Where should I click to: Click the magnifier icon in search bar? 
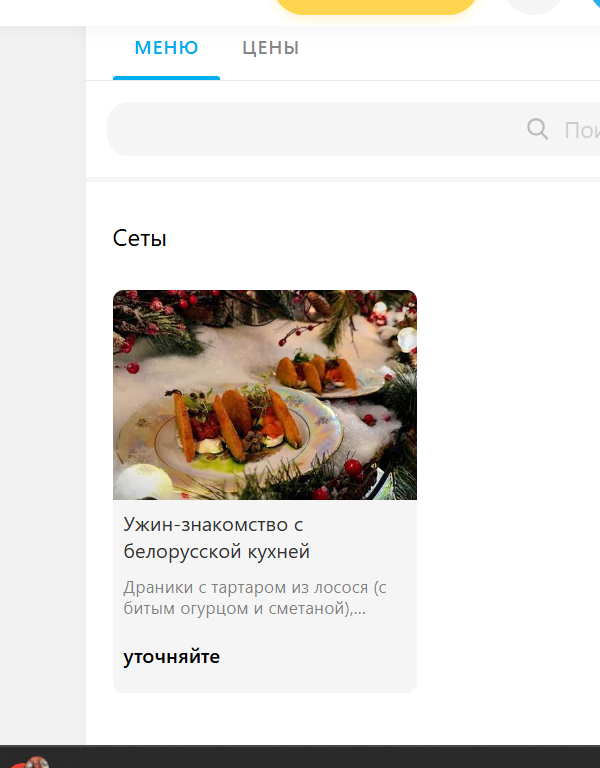[x=537, y=129]
